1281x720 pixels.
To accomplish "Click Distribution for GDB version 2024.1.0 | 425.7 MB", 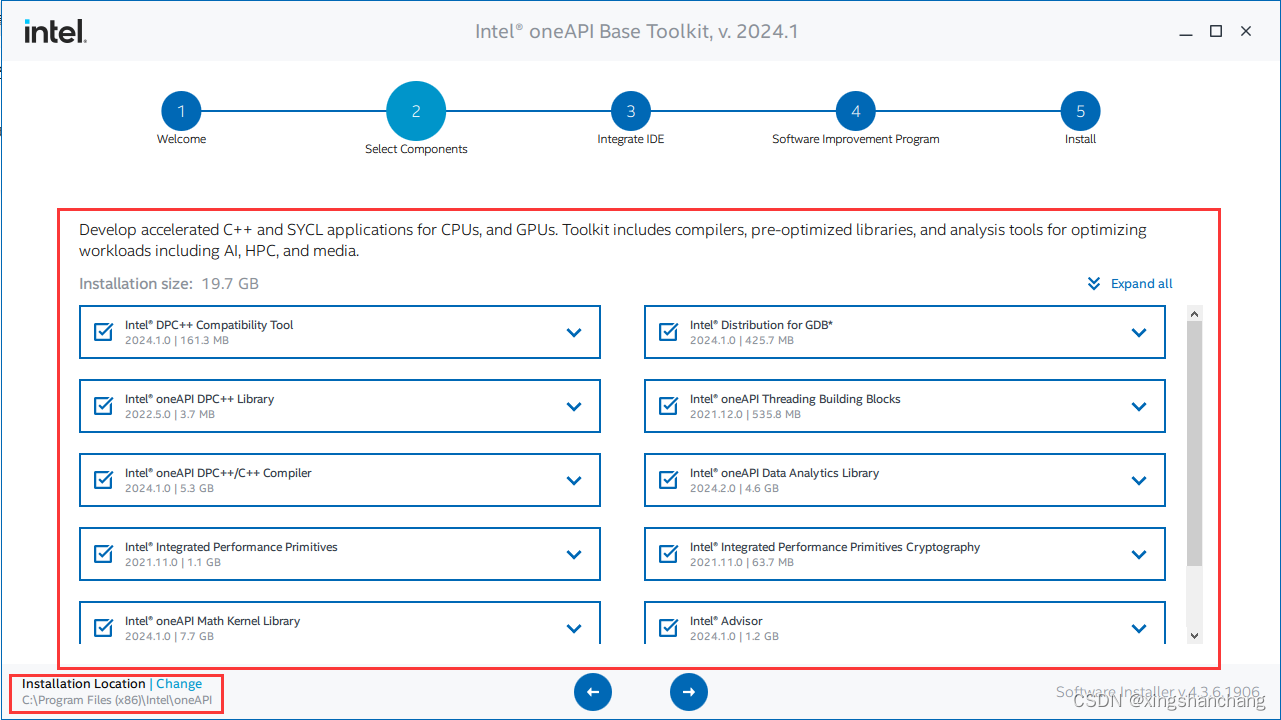I will pos(742,340).
